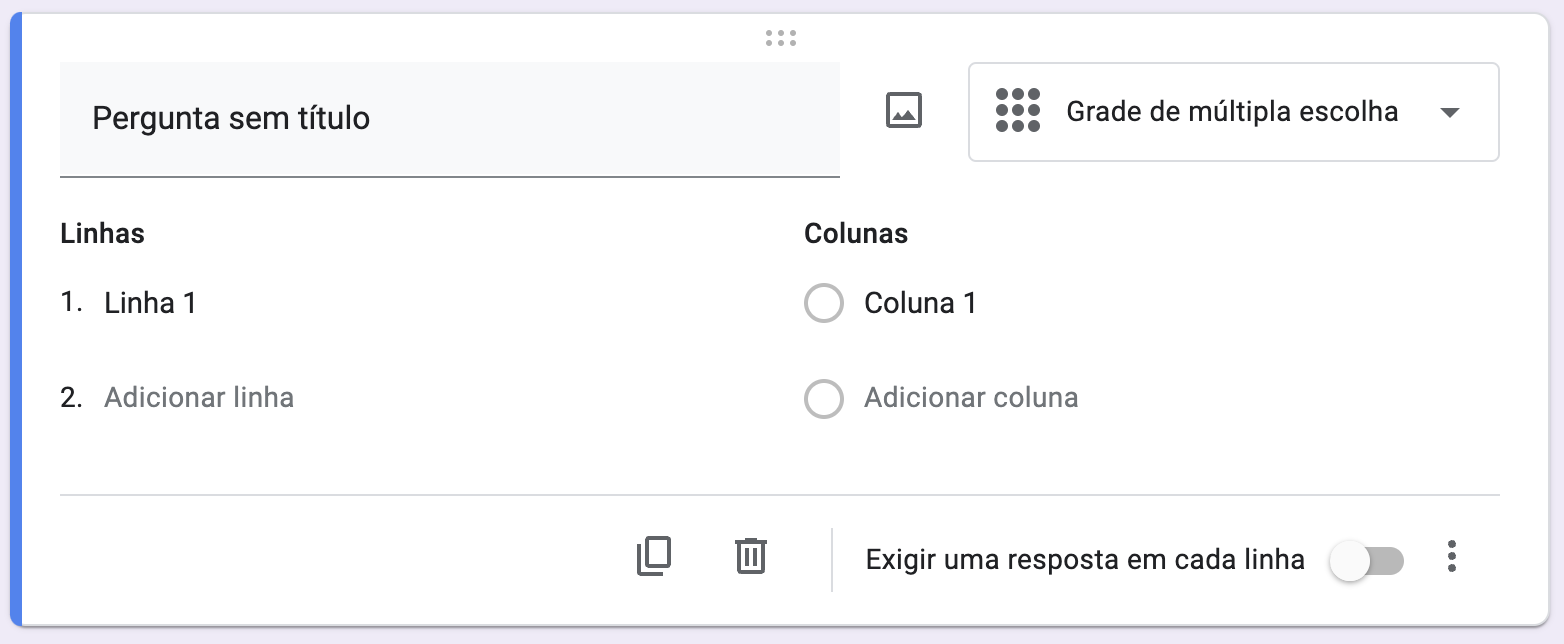Screen dimensions: 1564x644
Task: Click the add image icon
Action: pyautogui.click(x=904, y=111)
